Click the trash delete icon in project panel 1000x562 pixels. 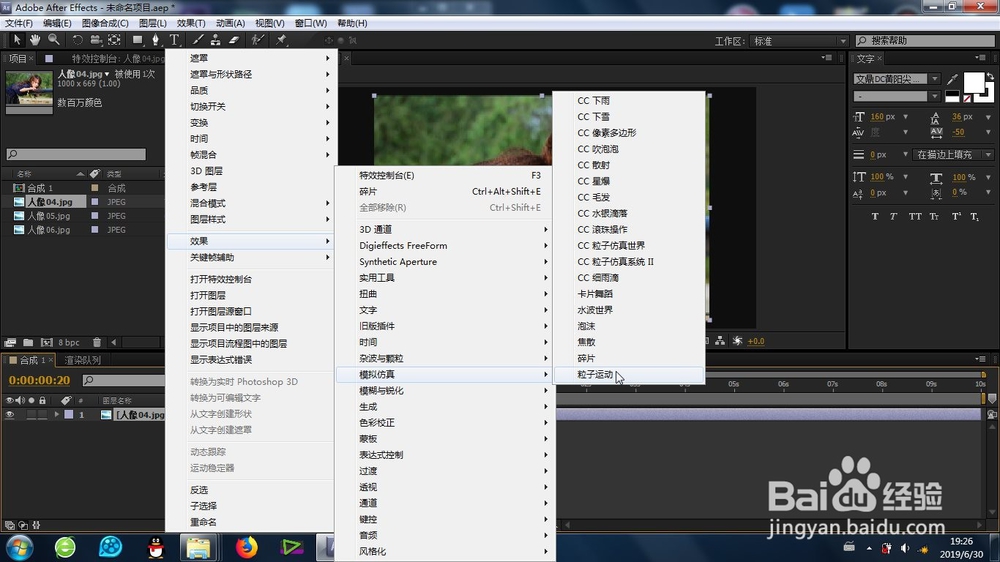tap(97, 343)
